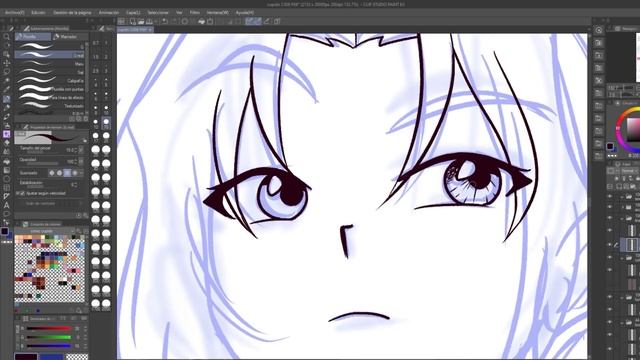Select the first Suavizado anti-aliasing option
Screen dimensions: 640x360
[52, 173]
